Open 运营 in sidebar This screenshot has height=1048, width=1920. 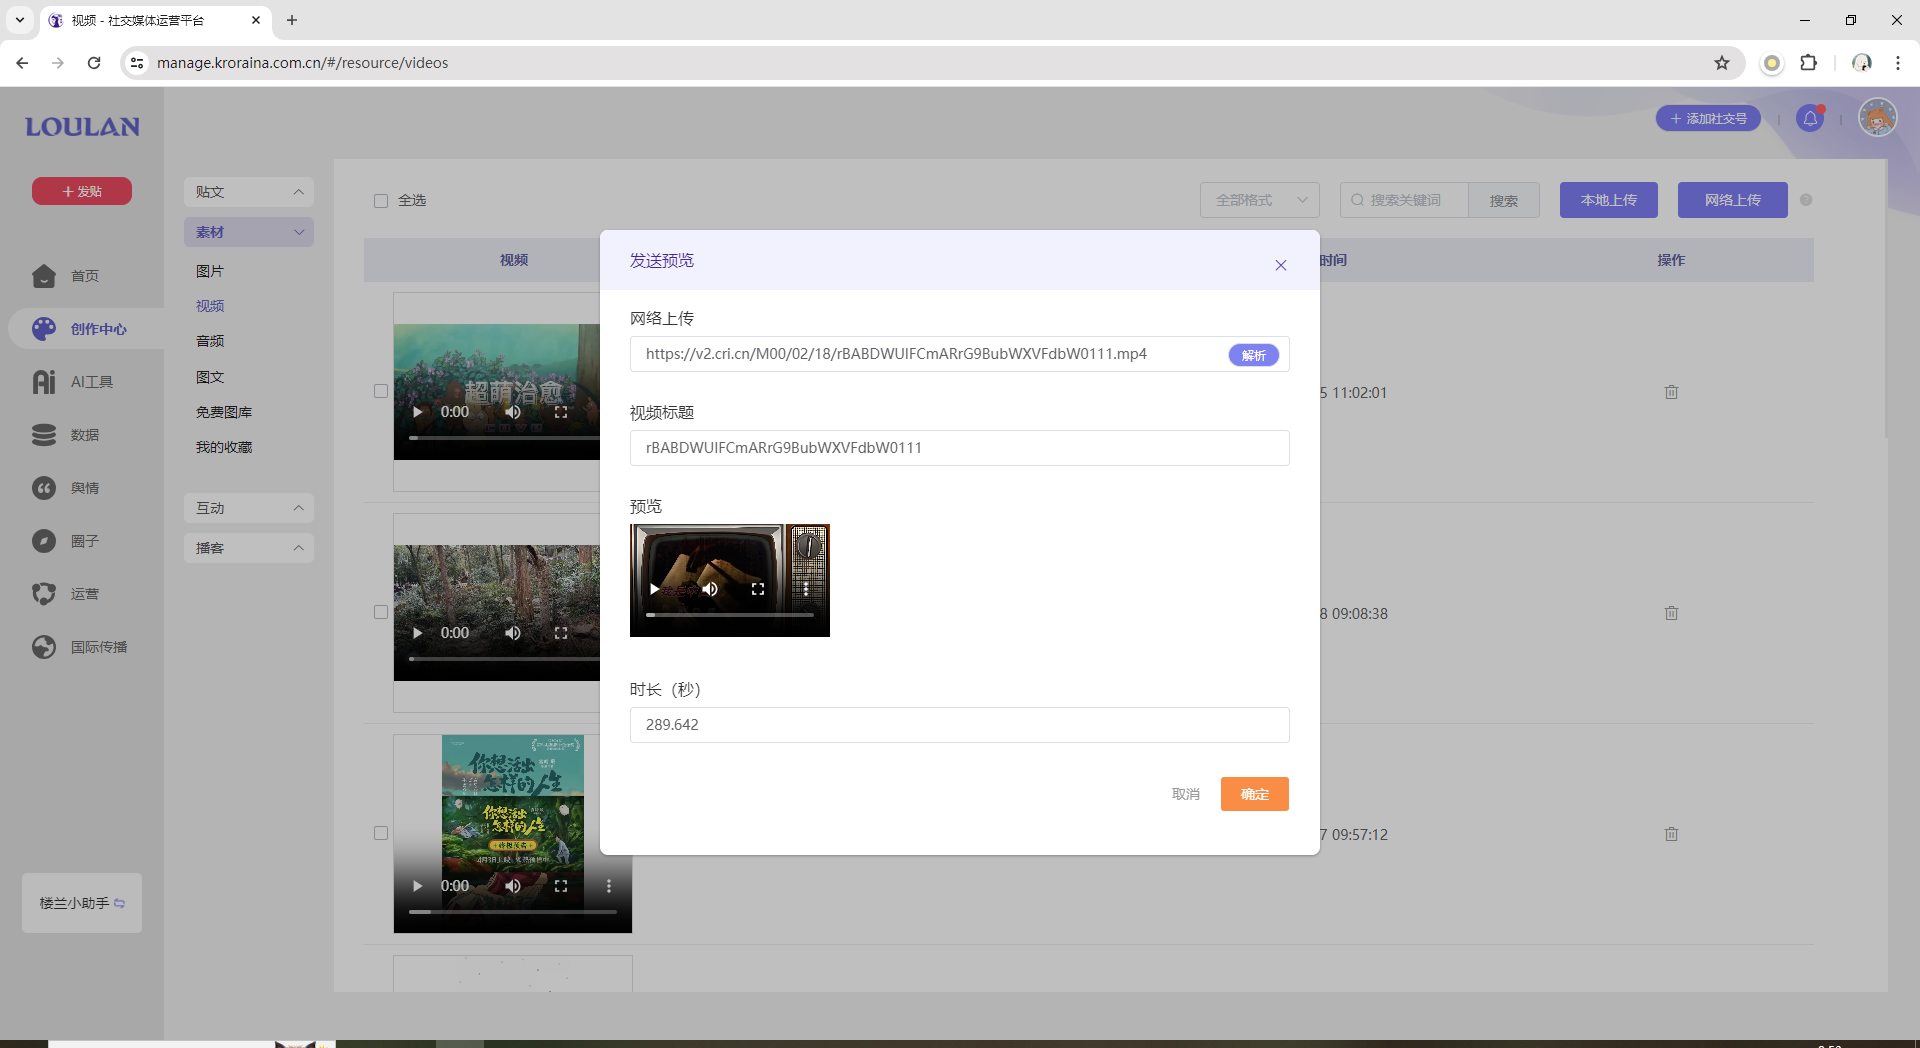(x=66, y=594)
